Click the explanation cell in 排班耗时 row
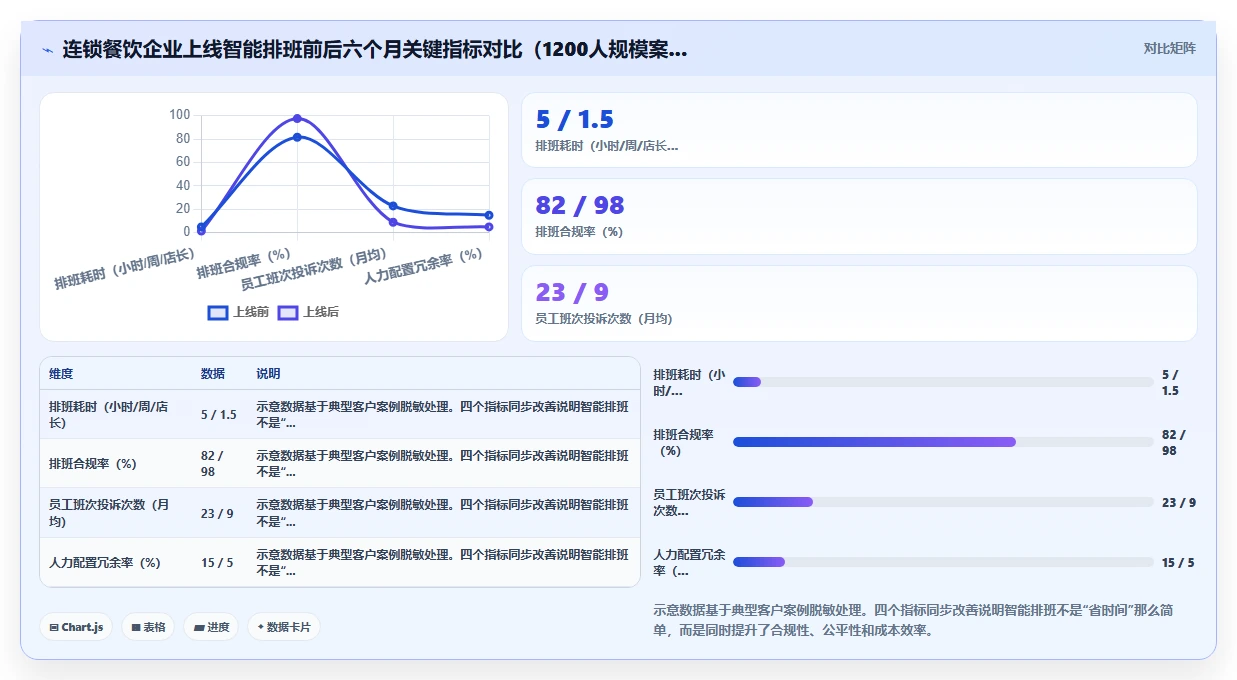1237x680 pixels. (442, 414)
